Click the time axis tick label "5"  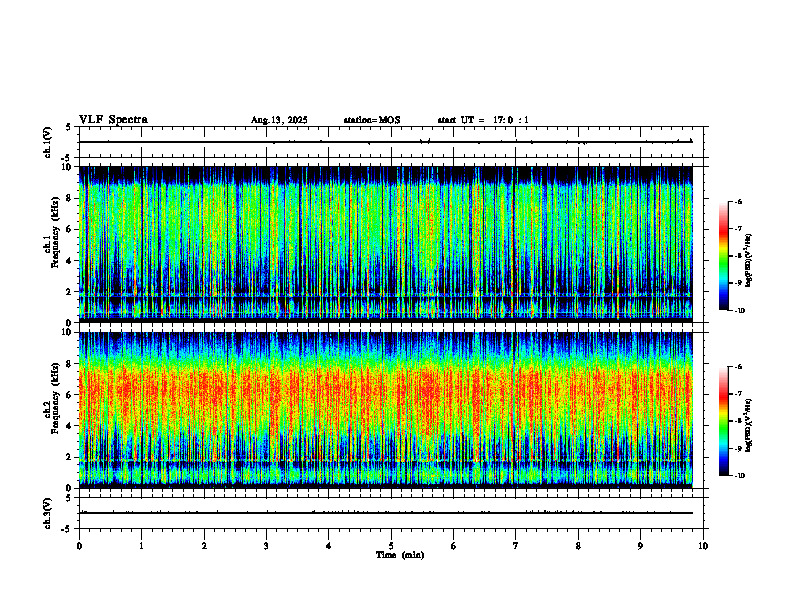coord(391,546)
